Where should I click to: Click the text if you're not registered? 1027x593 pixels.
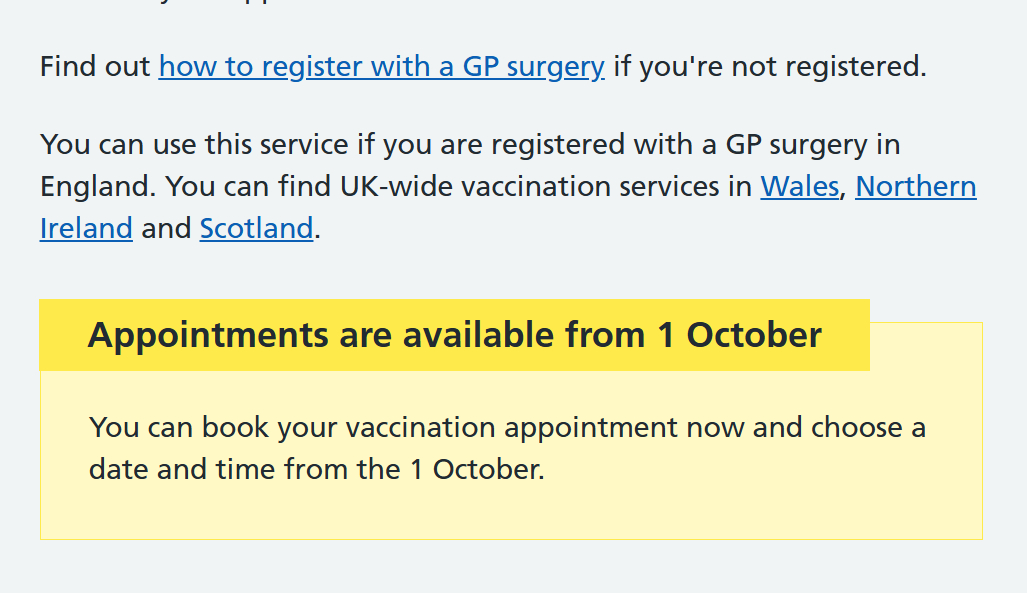pos(769,67)
